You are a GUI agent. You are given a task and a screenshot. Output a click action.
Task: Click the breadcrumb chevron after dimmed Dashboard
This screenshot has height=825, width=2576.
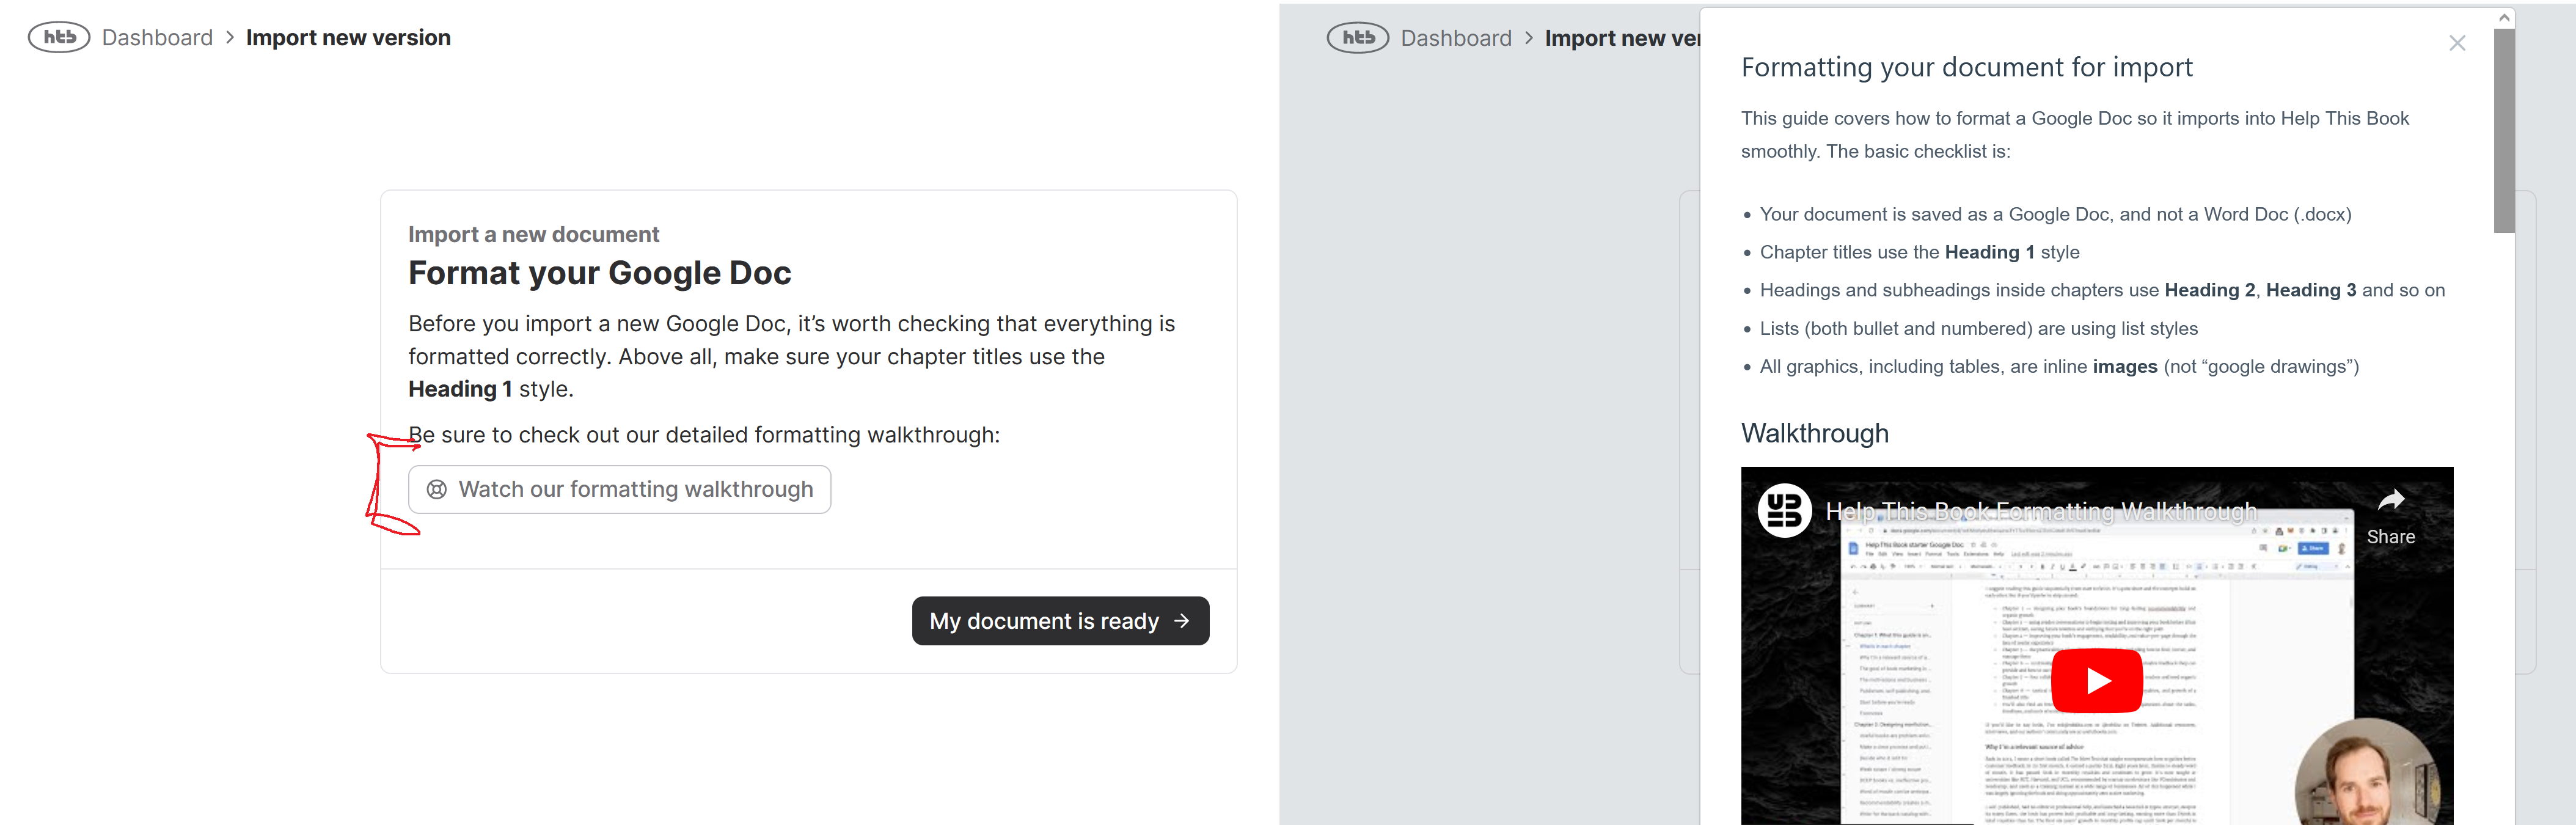click(x=1528, y=38)
